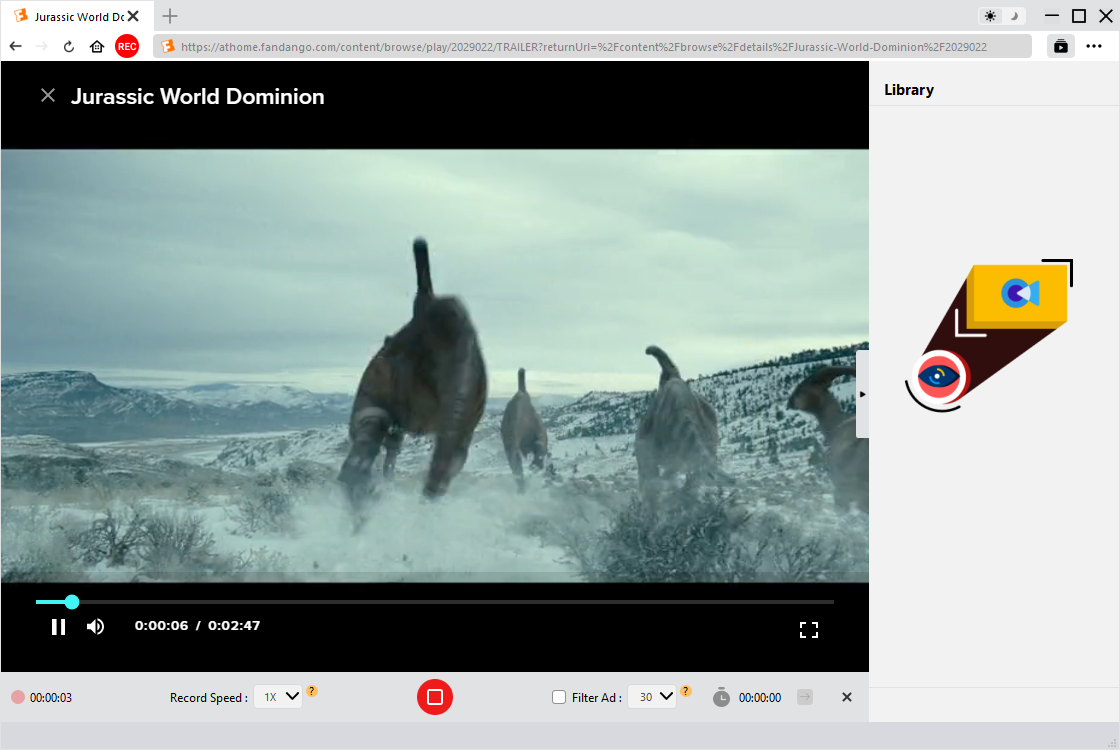Stop recording with the red stop button
This screenshot has width=1120, height=750.
coord(435,697)
